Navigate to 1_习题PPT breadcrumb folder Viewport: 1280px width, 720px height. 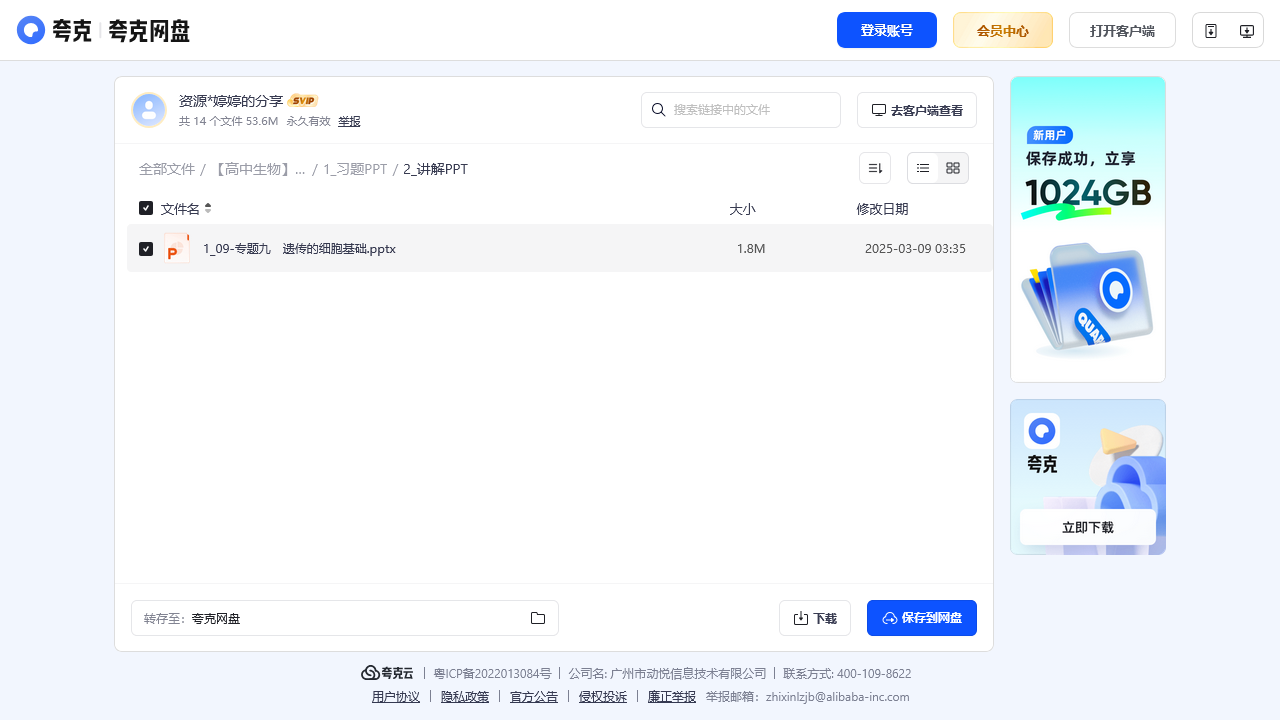tap(355, 169)
